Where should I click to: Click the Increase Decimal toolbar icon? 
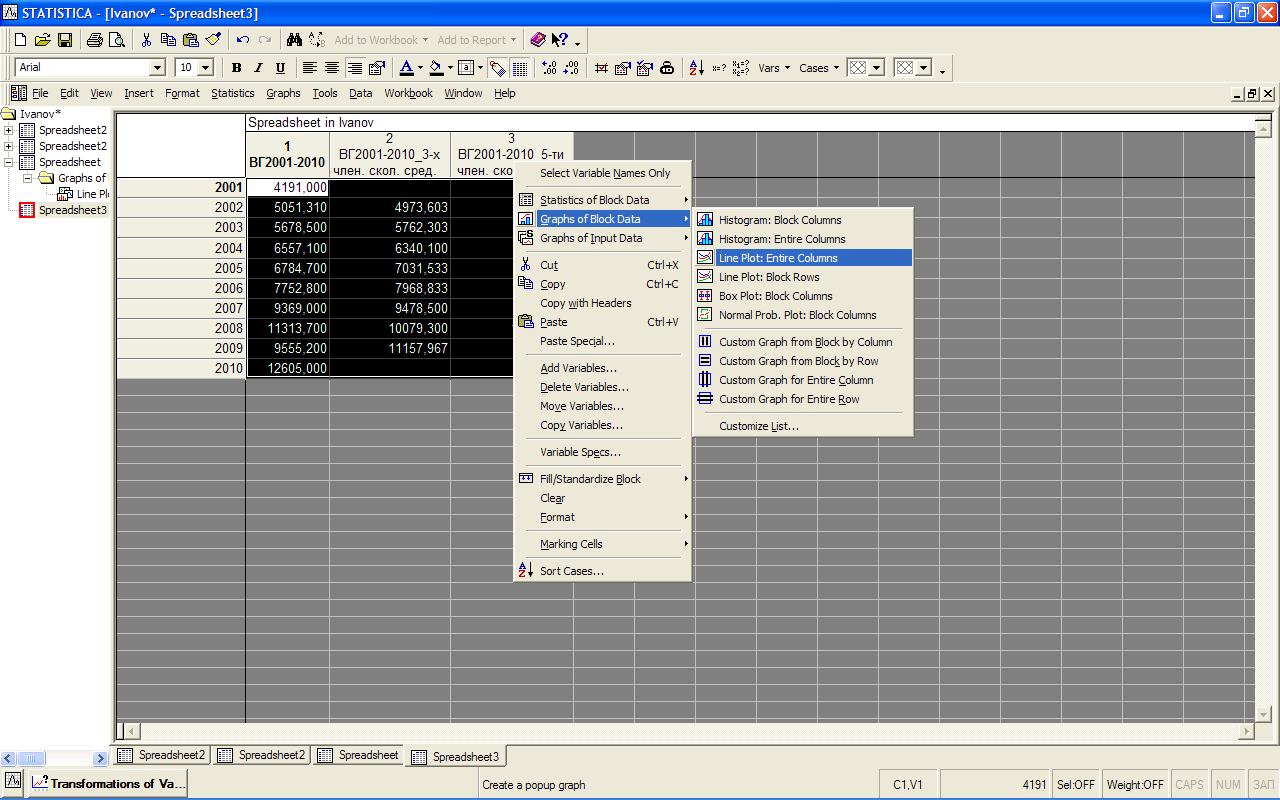point(549,68)
